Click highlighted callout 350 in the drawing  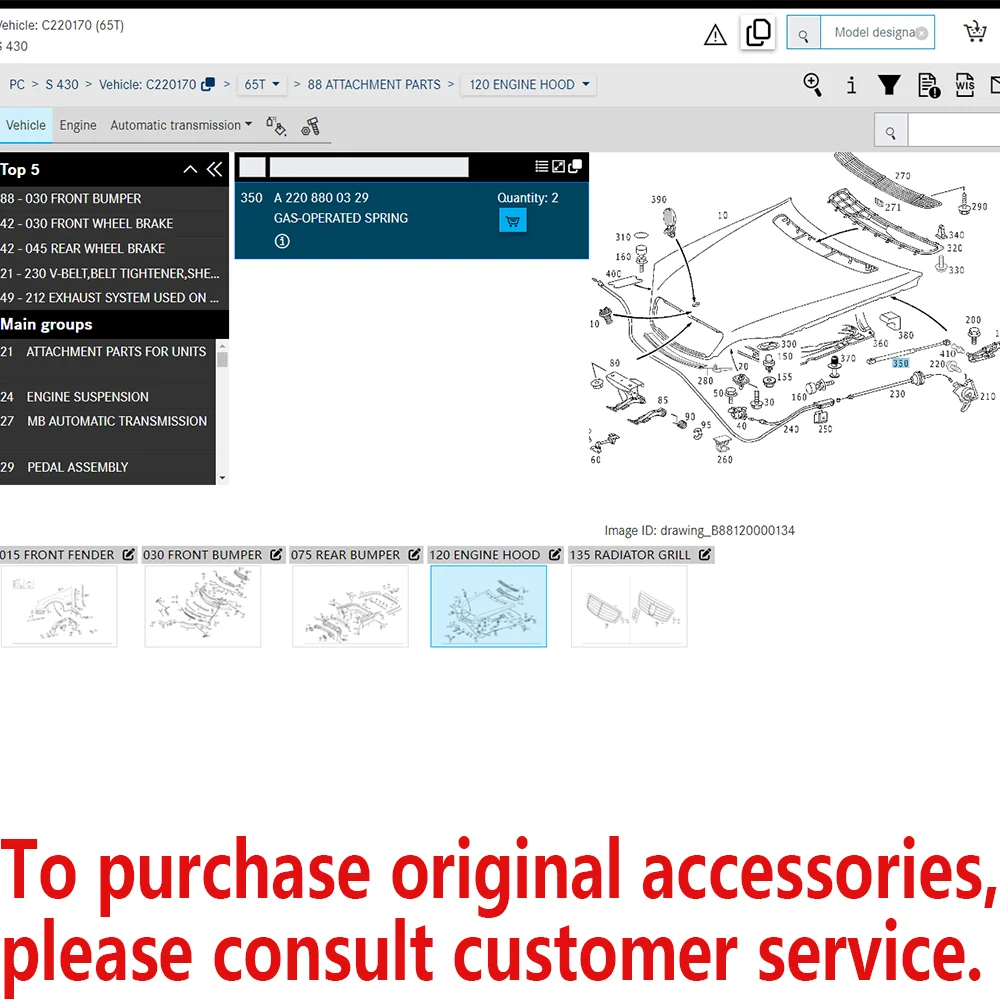tap(901, 364)
